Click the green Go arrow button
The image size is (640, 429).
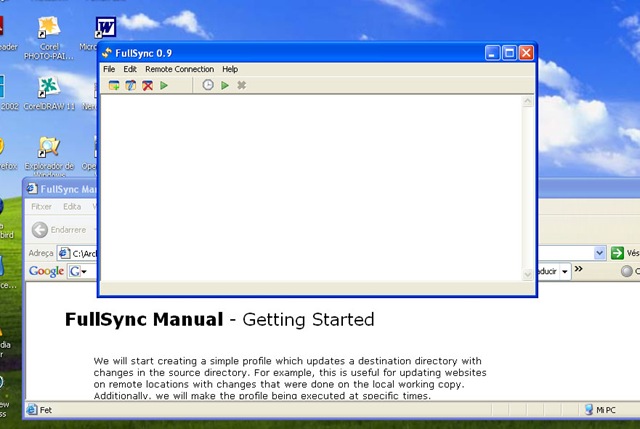pos(617,253)
